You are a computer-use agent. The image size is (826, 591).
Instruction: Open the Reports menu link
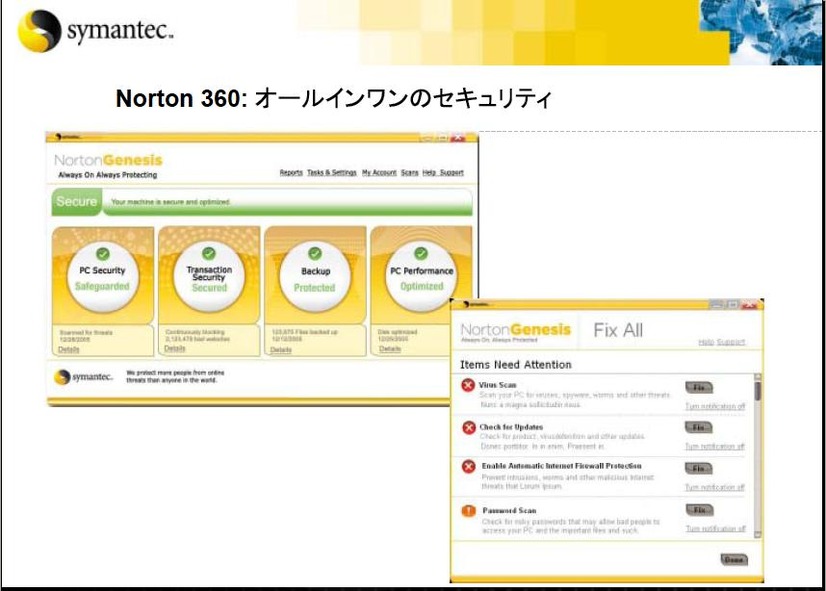coord(291,172)
